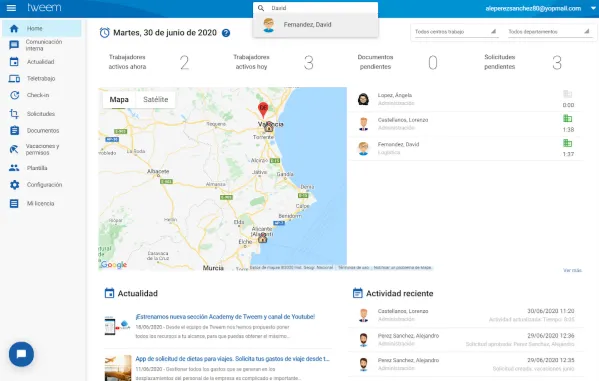The width and height of the screenshot is (599, 381).
Task: Click the Mi licencia sidebar icon
Action: [x=14, y=203]
